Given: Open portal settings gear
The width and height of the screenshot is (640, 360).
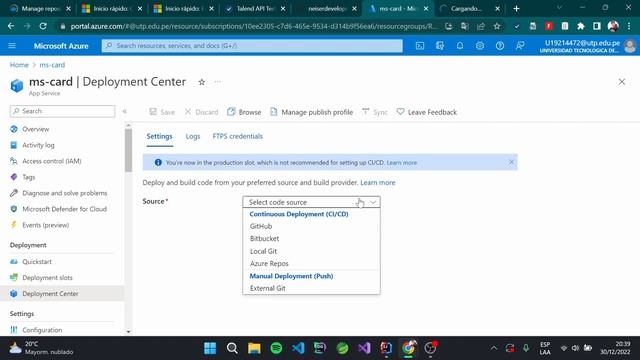Looking at the screenshot, I should 480,46.
